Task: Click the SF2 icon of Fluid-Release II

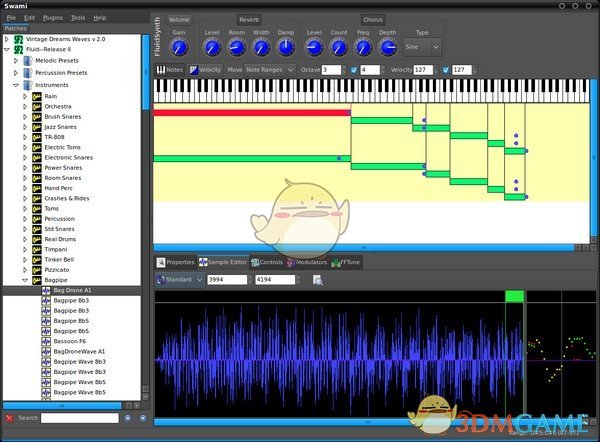Action: click(x=18, y=50)
